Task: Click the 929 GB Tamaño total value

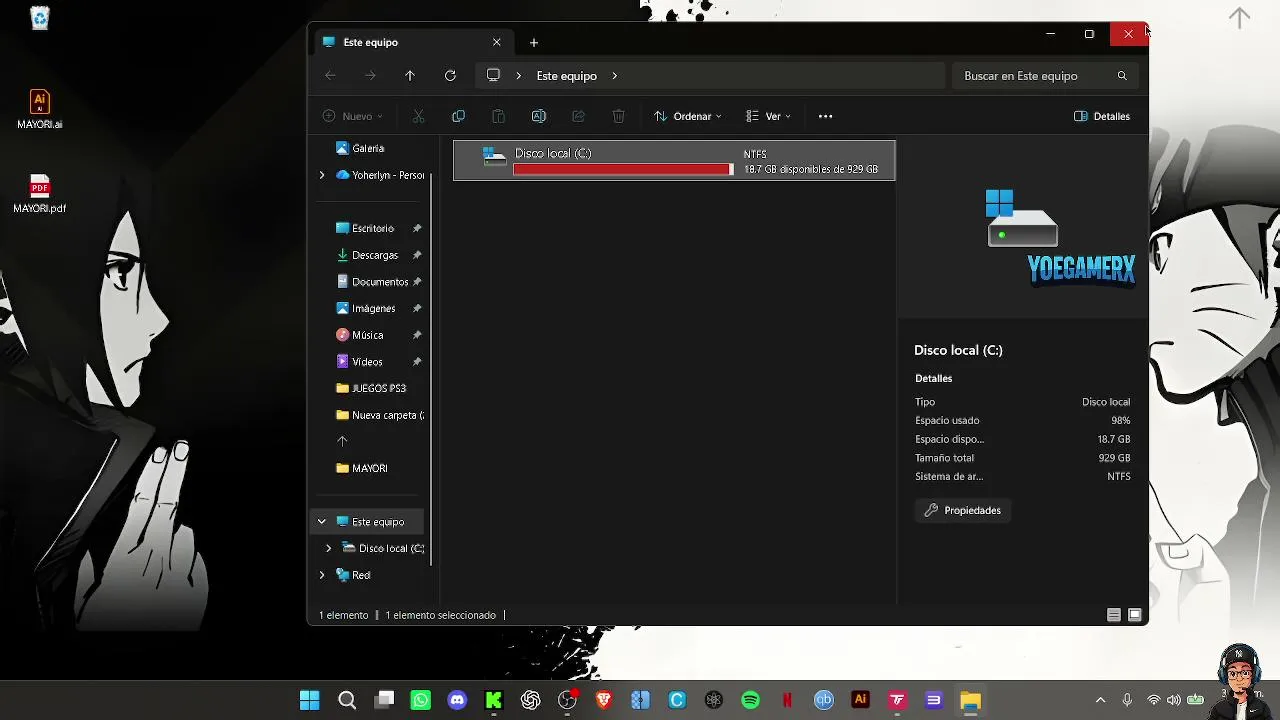Action: pyautogui.click(x=1114, y=458)
